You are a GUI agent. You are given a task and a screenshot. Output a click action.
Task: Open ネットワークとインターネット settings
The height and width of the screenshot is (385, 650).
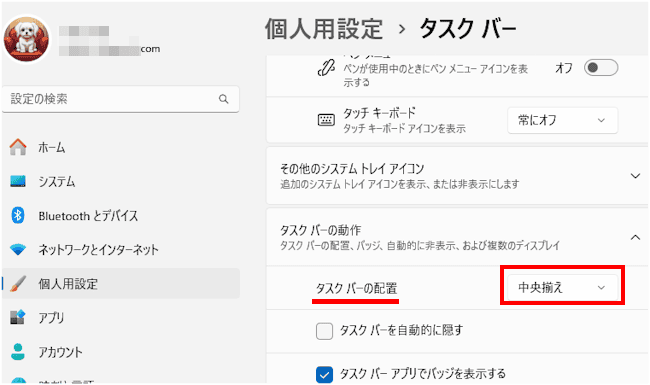(x=121, y=249)
